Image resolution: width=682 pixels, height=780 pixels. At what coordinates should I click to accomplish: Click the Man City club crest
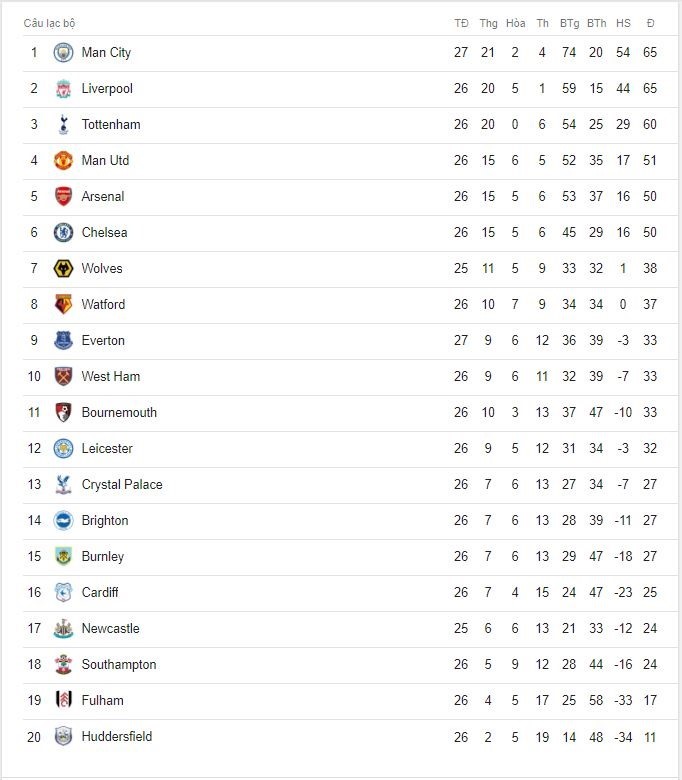[63, 53]
